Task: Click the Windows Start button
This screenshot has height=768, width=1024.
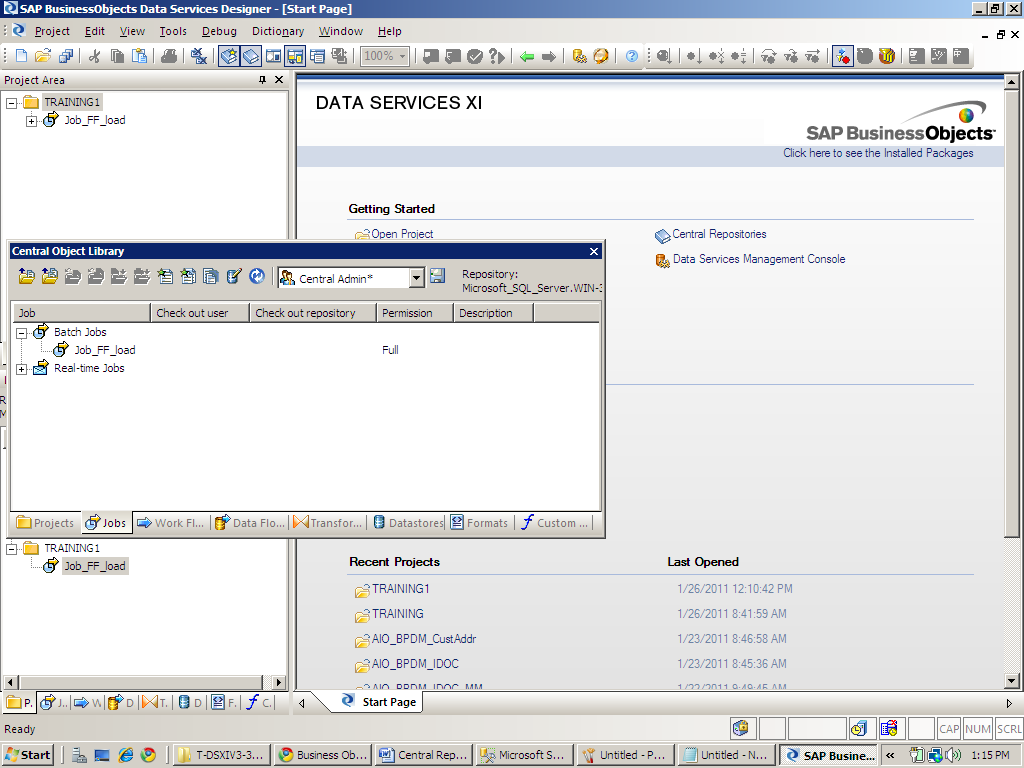Action: [27, 755]
